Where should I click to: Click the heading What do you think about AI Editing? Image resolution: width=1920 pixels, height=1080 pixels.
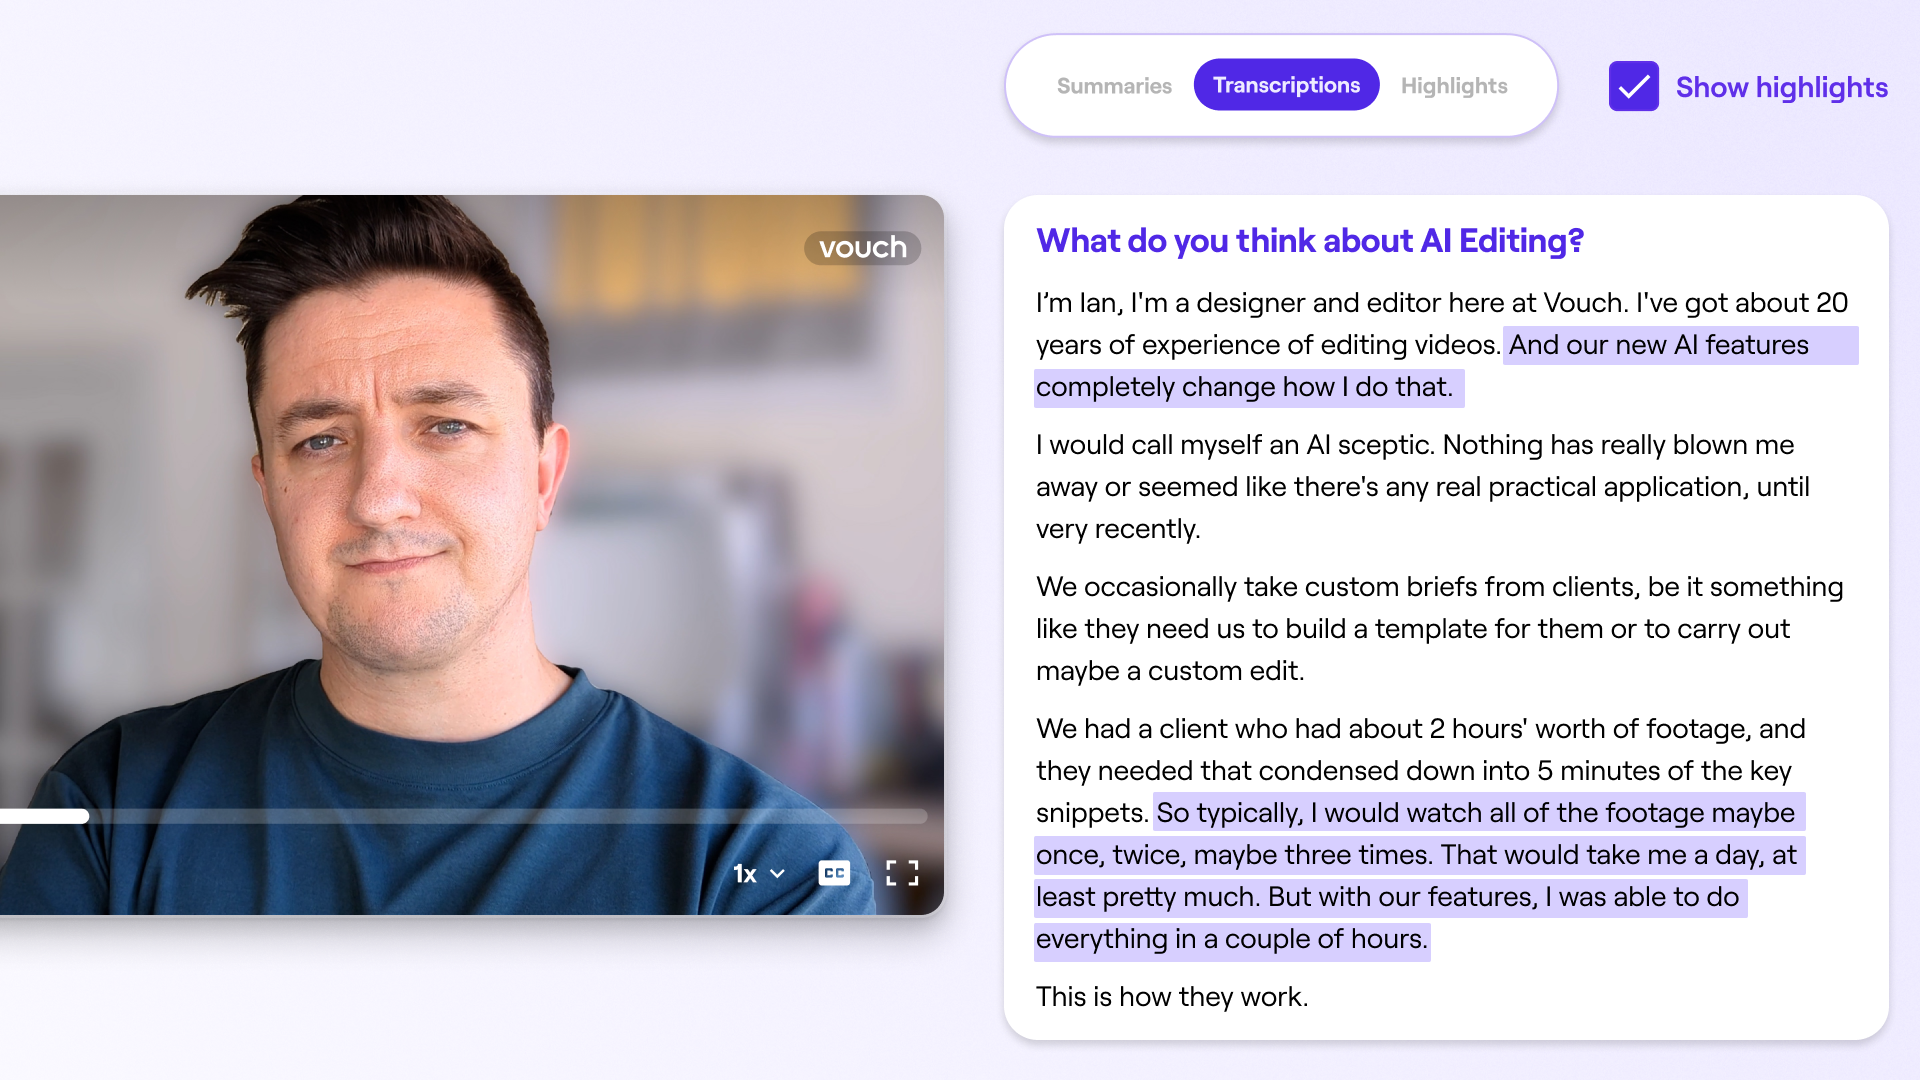(1309, 241)
